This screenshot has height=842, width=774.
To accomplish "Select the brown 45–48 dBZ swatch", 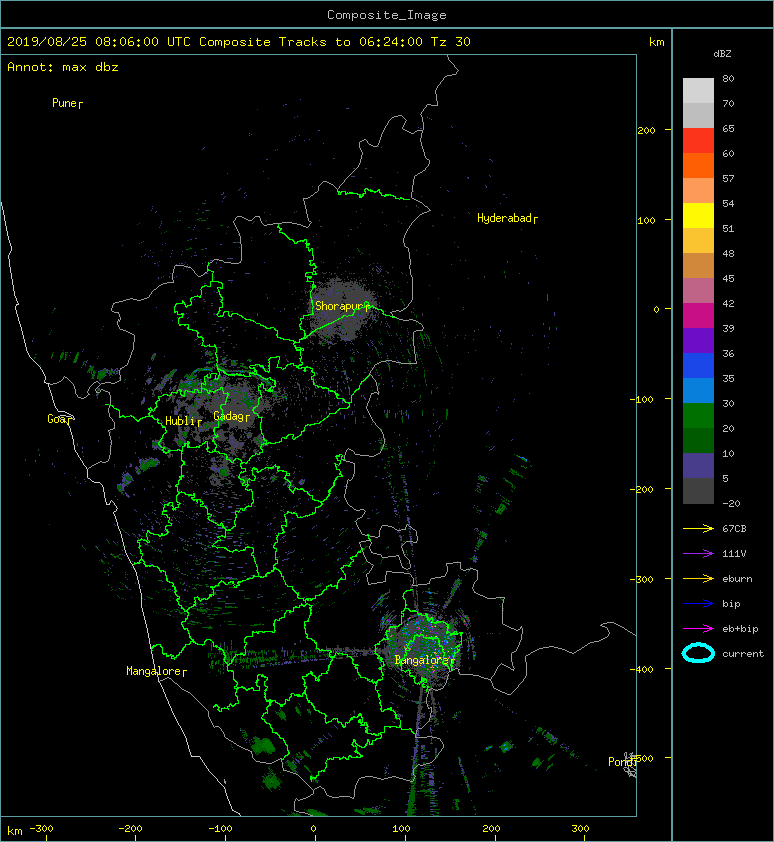I will coord(698,266).
